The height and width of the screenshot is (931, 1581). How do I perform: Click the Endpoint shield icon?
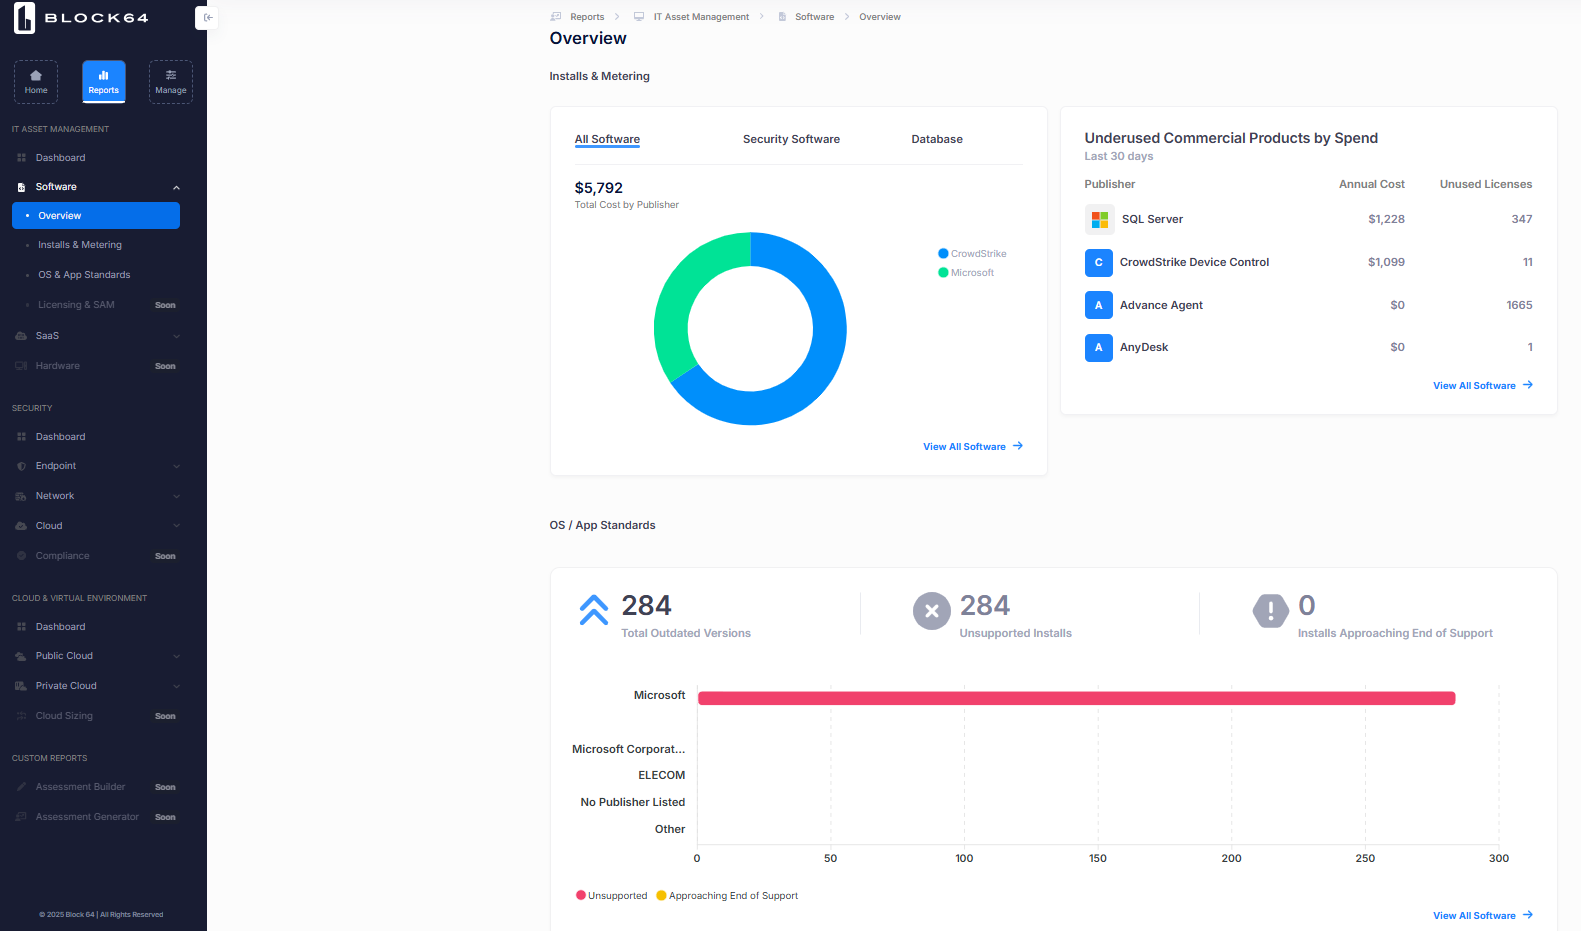click(x=21, y=466)
